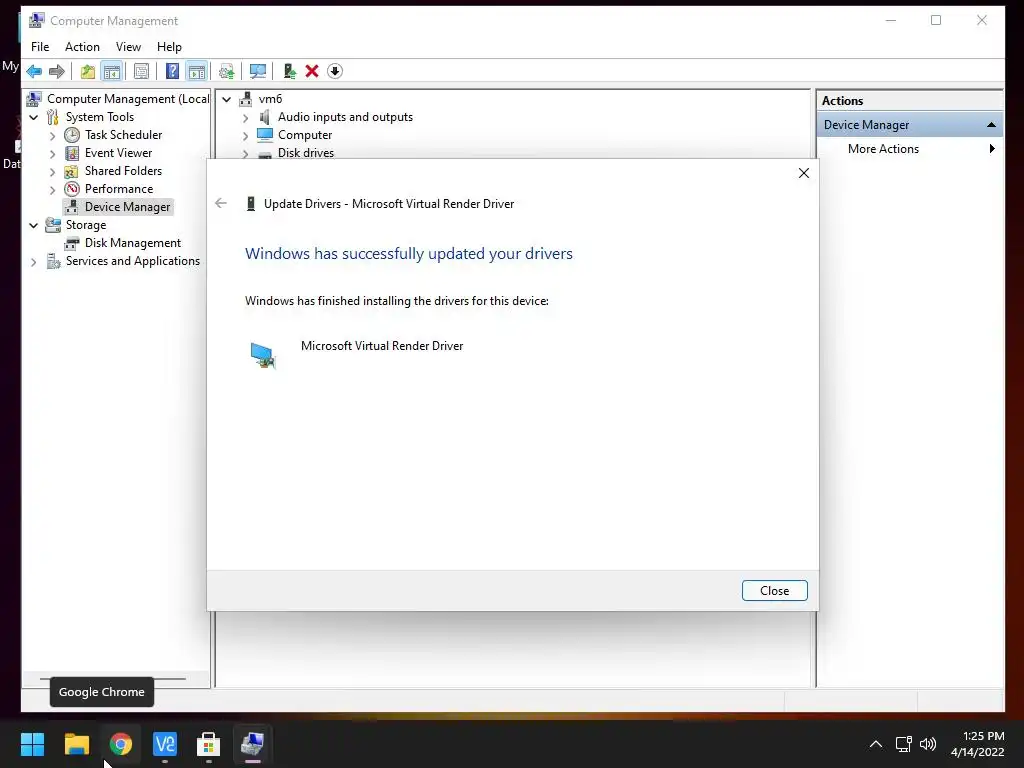Viewport: 1024px width, 768px height.
Task: Open More Actions submenu
Action: pyautogui.click(x=883, y=149)
